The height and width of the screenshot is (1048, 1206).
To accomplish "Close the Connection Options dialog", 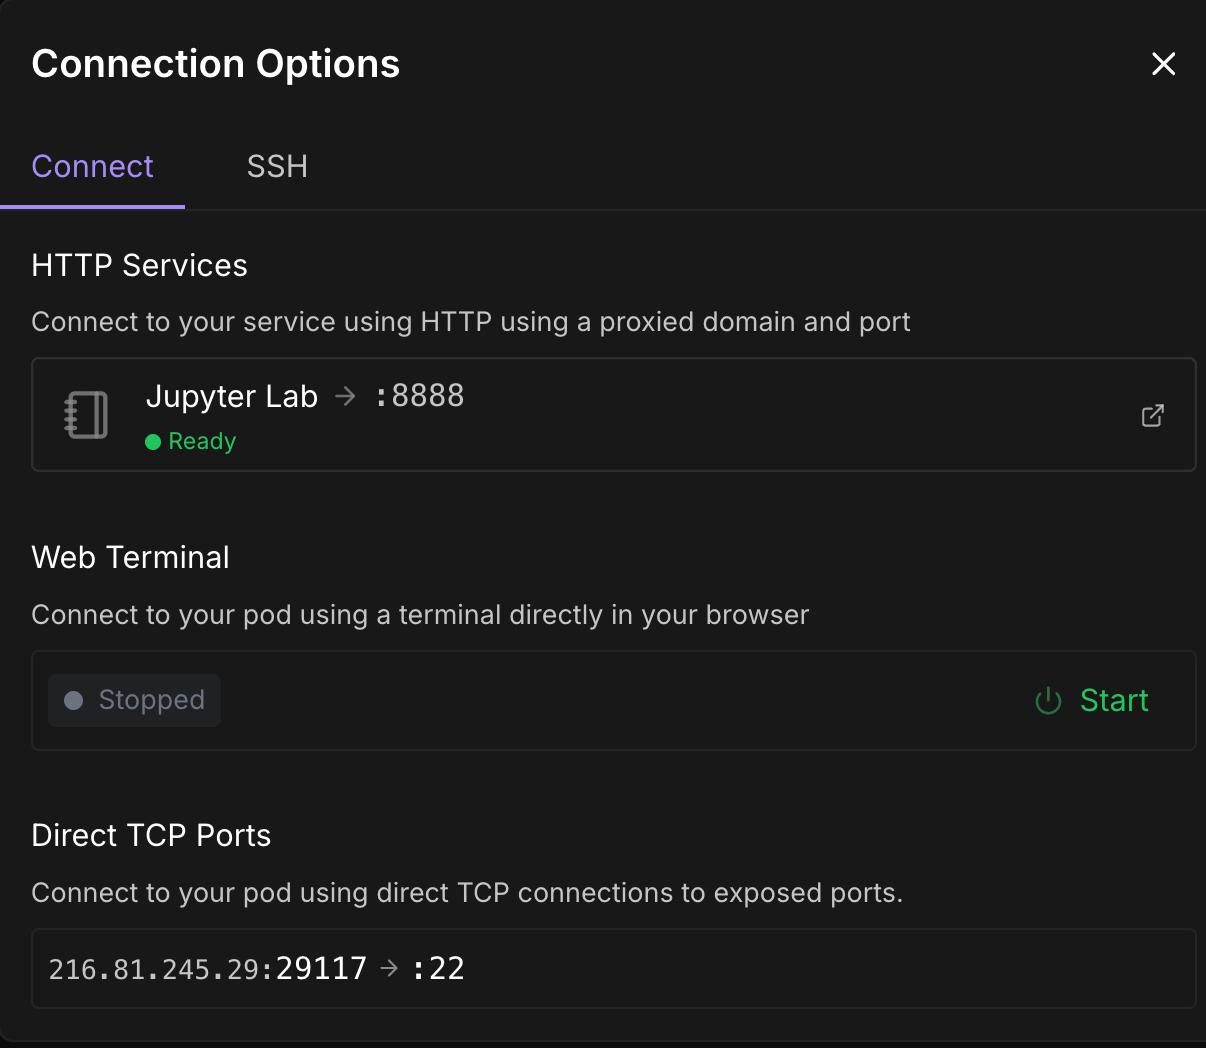I will pyautogui.click(x=1163, y=64).
